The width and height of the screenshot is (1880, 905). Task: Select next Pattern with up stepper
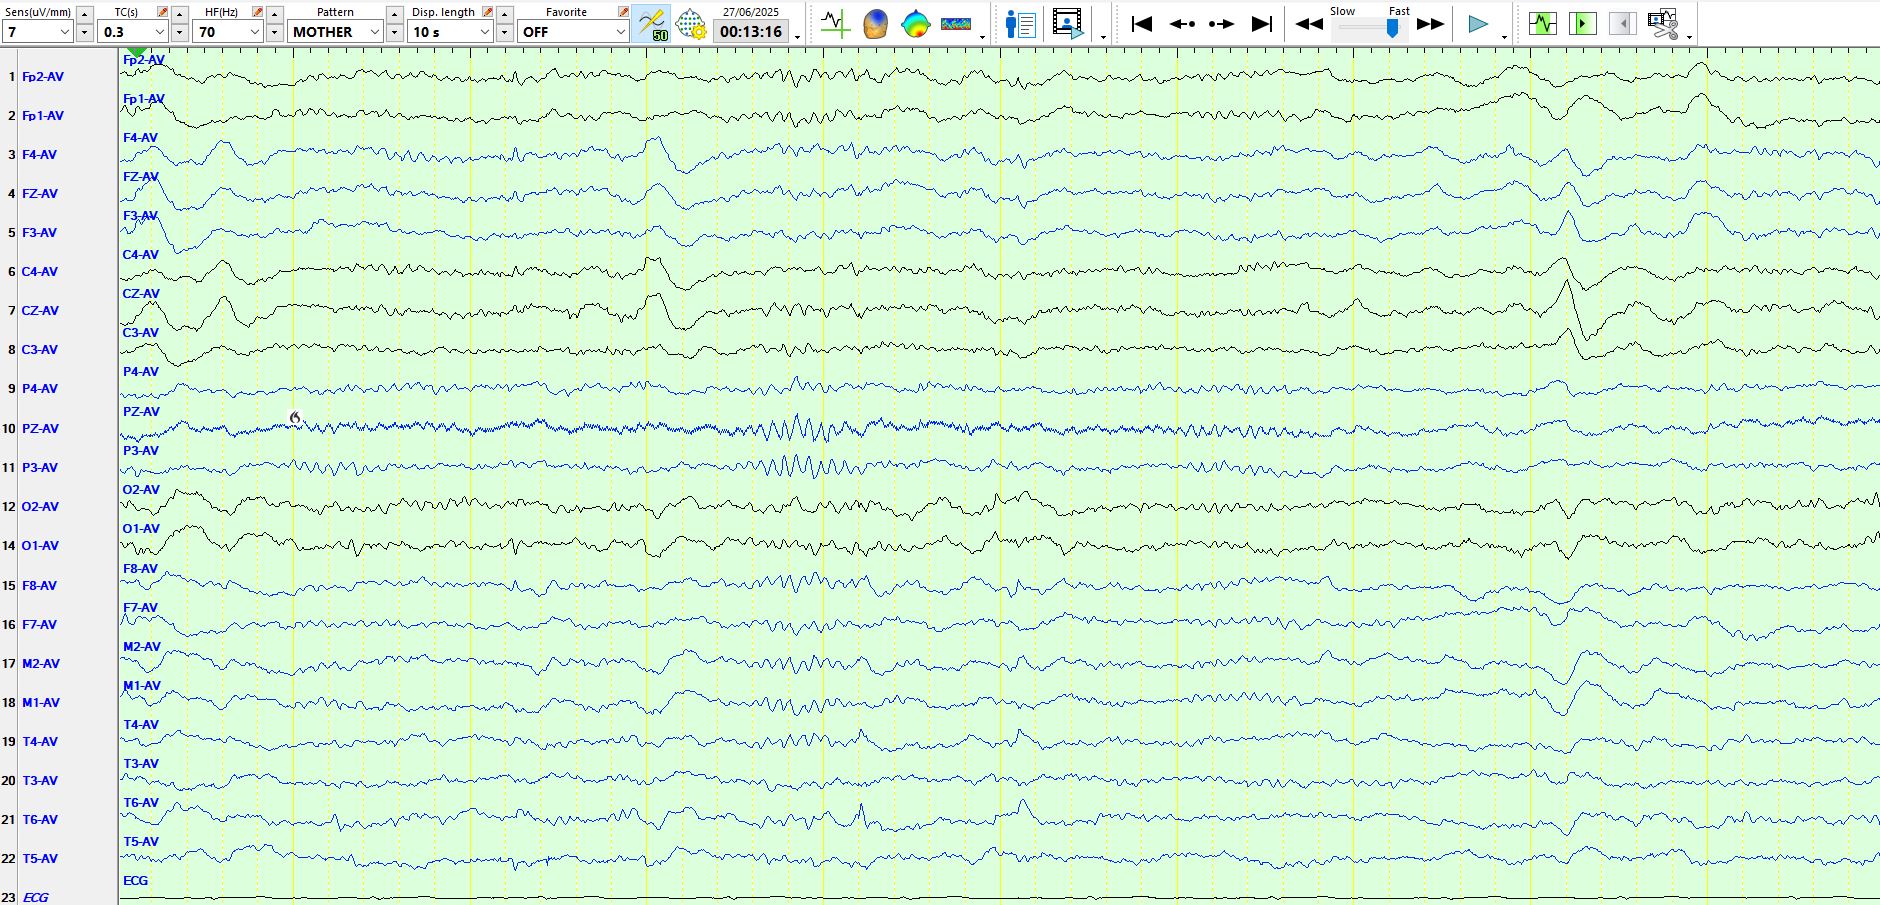[x=395, y=14]
